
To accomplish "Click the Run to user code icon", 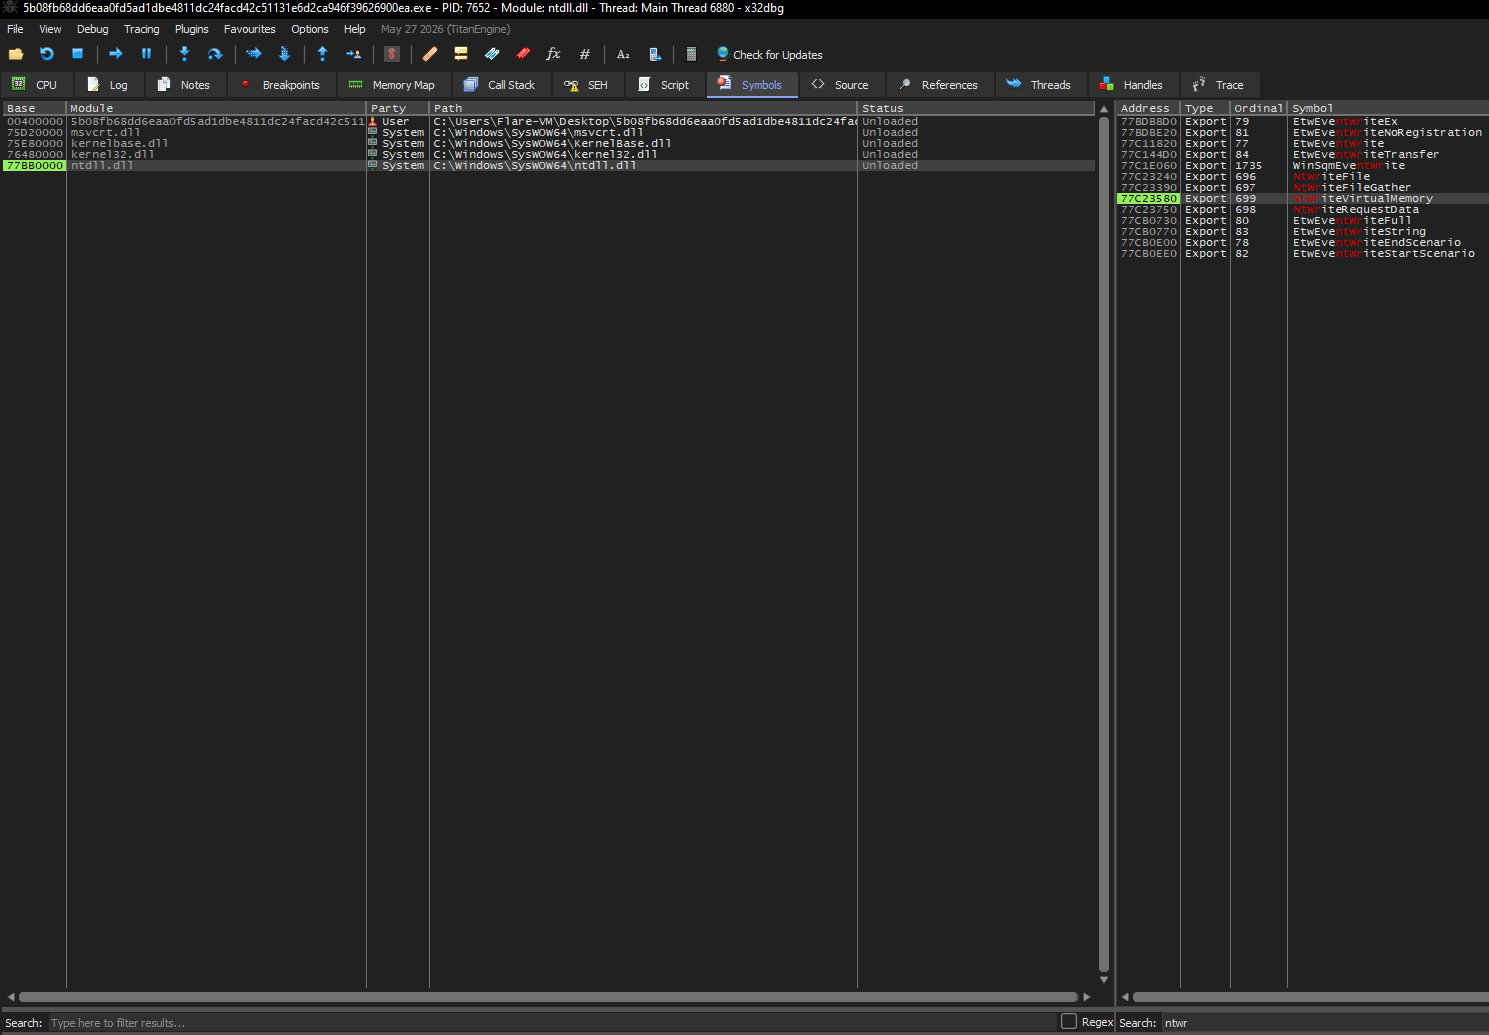I will tap(353, 54).
